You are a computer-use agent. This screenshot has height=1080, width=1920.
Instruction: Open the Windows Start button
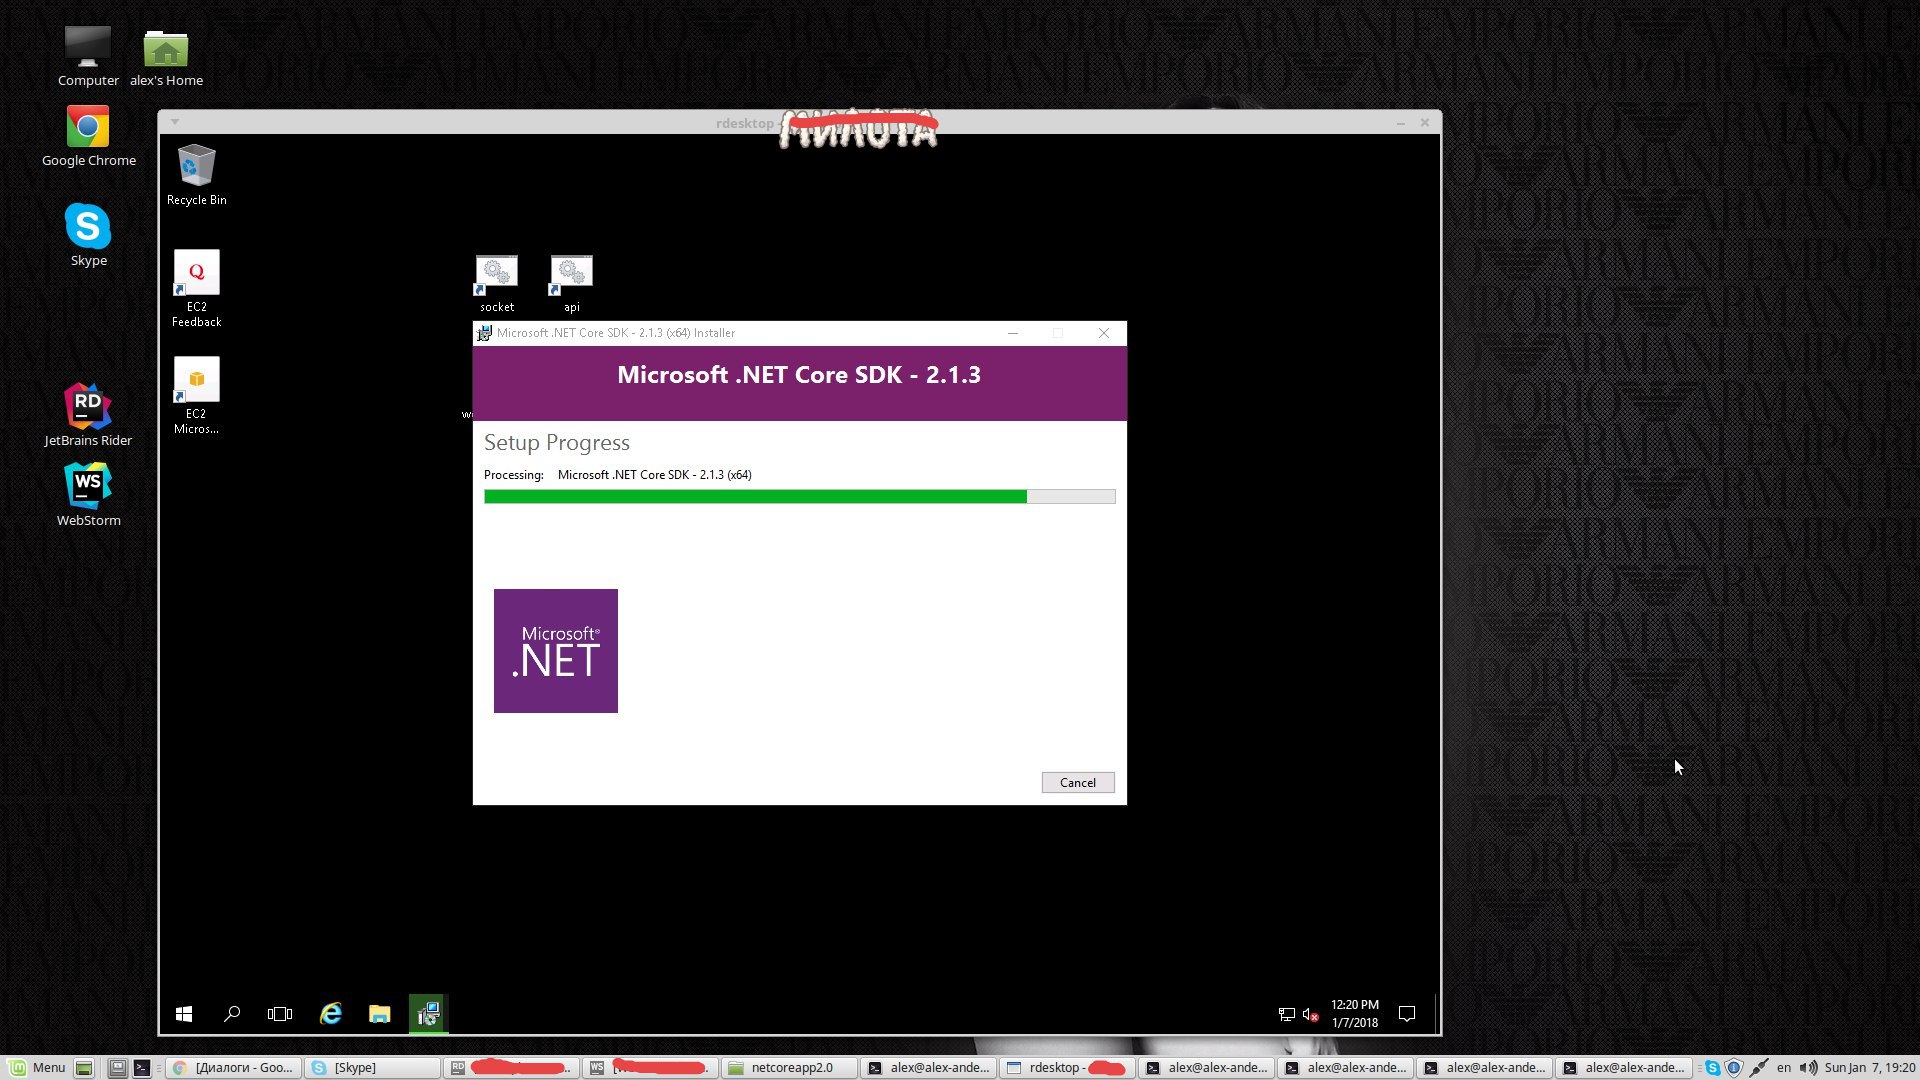(184, 1014)
